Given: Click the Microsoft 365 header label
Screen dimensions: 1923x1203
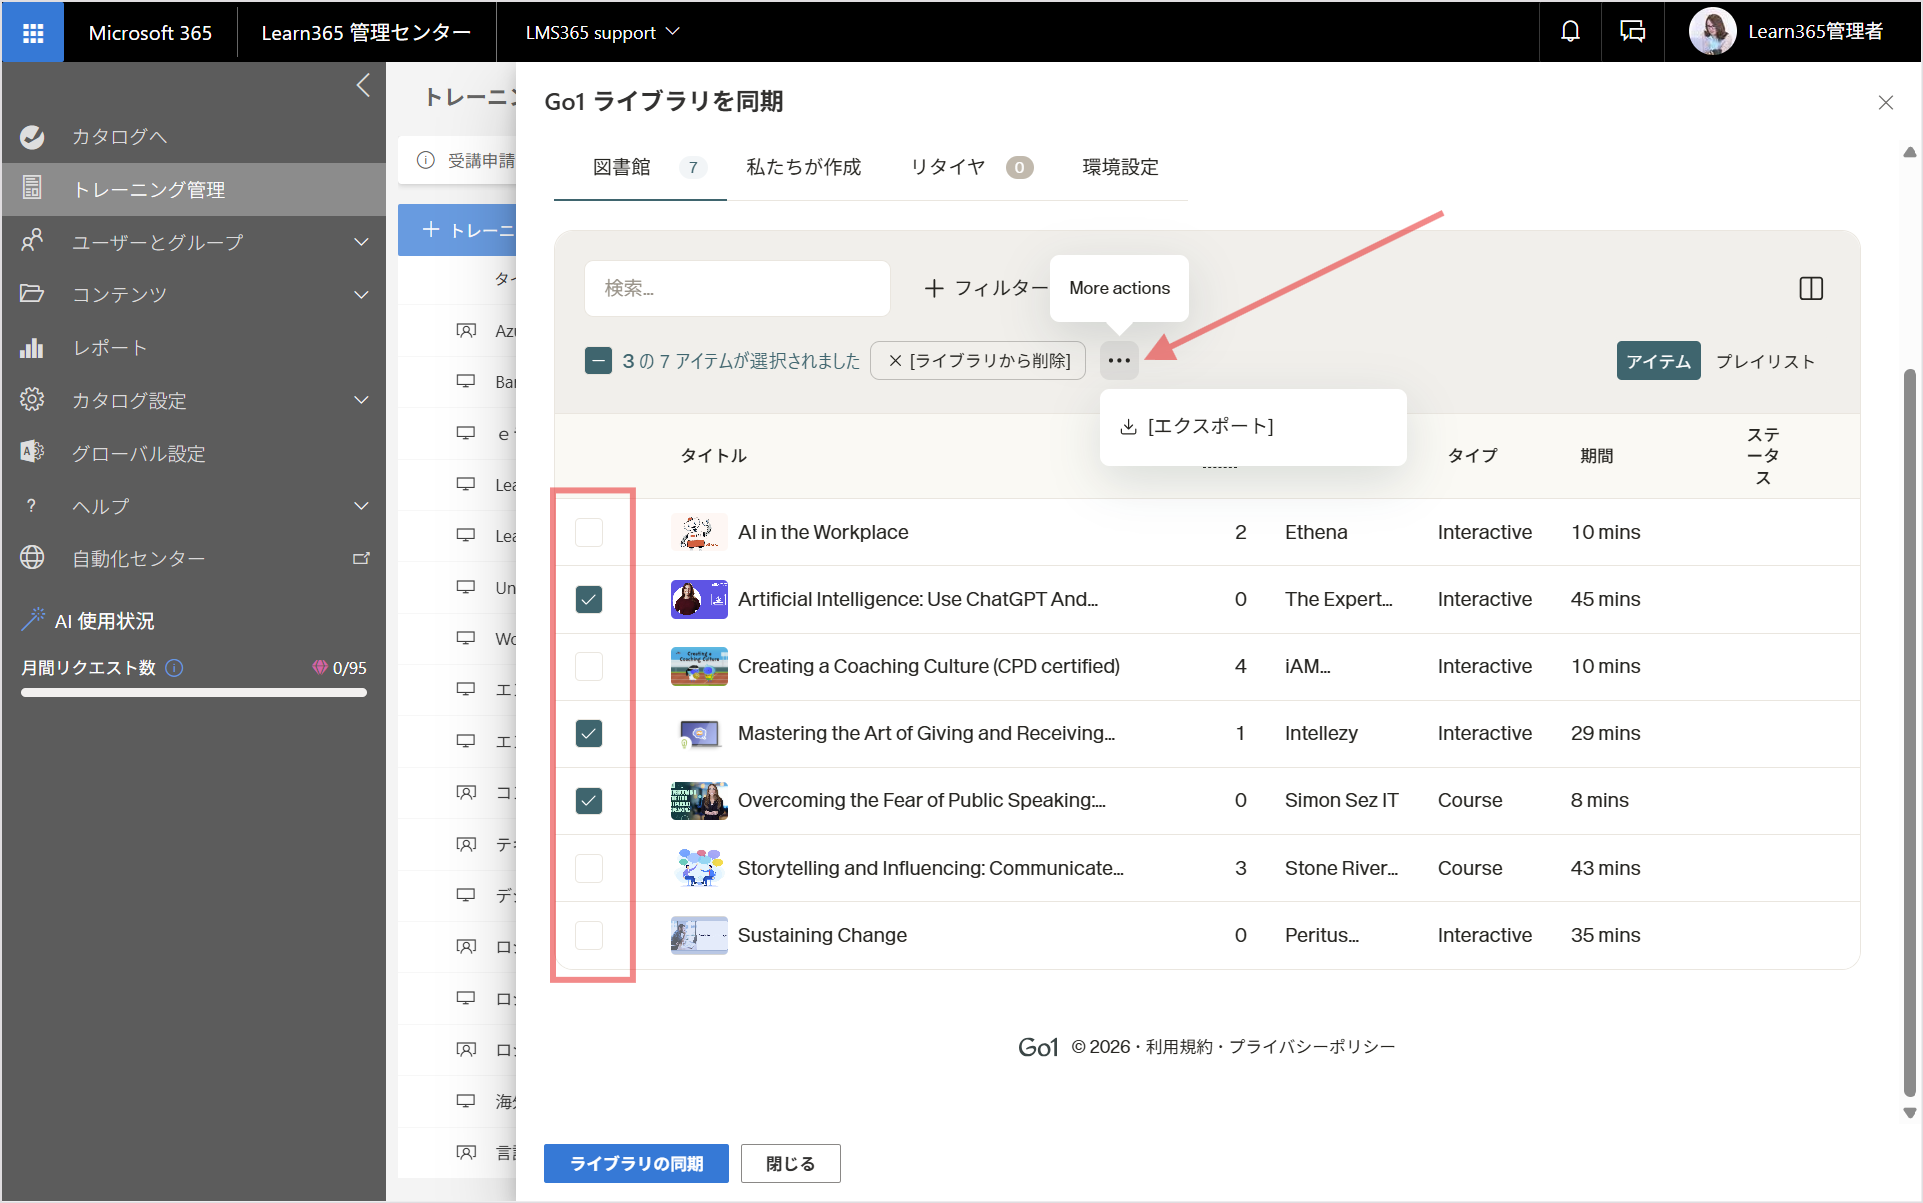Looking at the screenshot, I should click(x=150, y=33).
